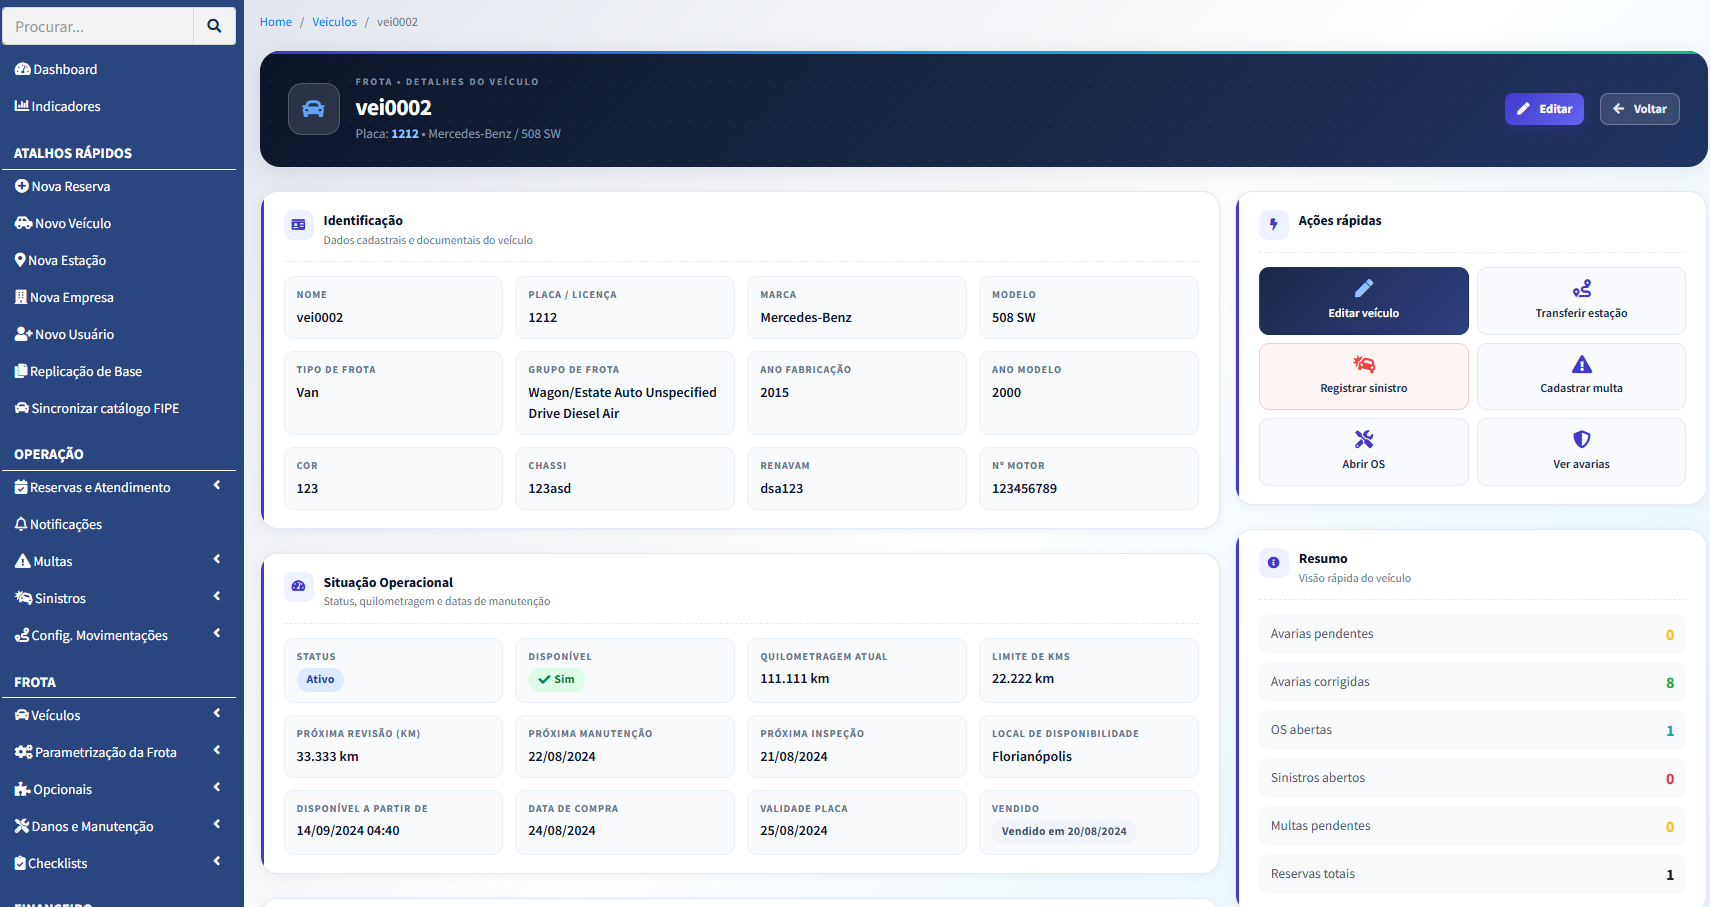
Task: Click the car icon in the vehicle header
Action: pos(313,109)
